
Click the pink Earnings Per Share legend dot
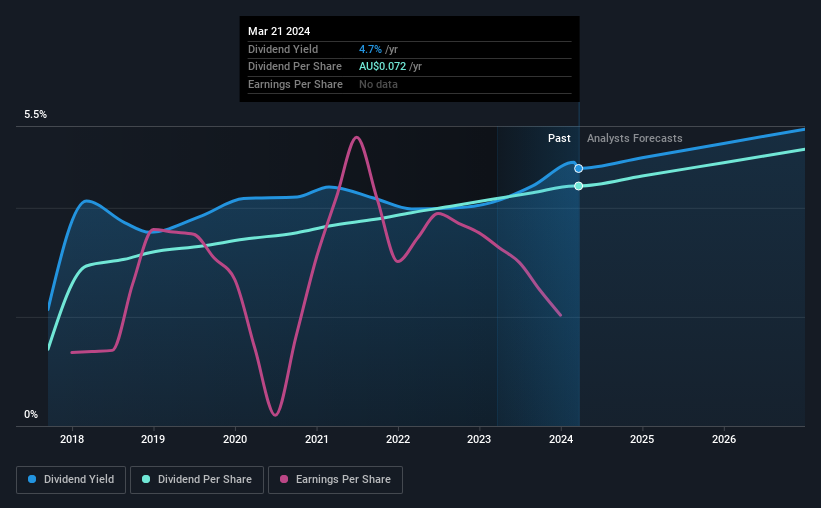pyautogui.click(x=284, y=479)
